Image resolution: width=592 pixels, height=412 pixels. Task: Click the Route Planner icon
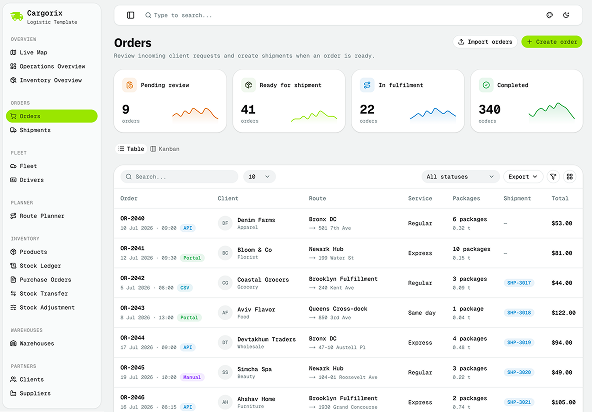pos(13,216)
